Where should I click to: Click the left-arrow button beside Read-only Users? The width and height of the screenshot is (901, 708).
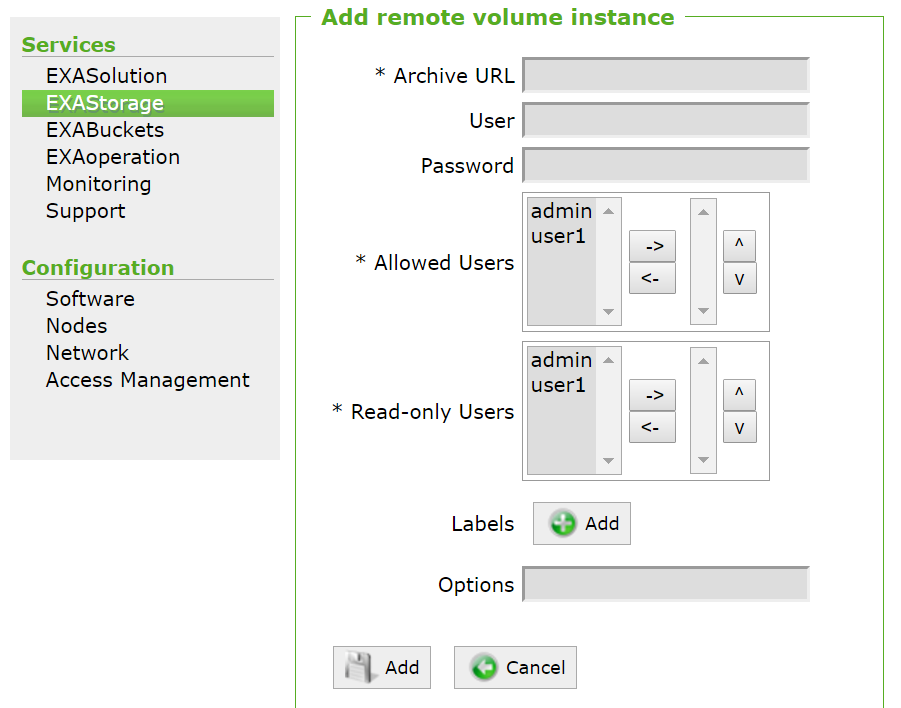pyautogui.click(x=652, y=427)
